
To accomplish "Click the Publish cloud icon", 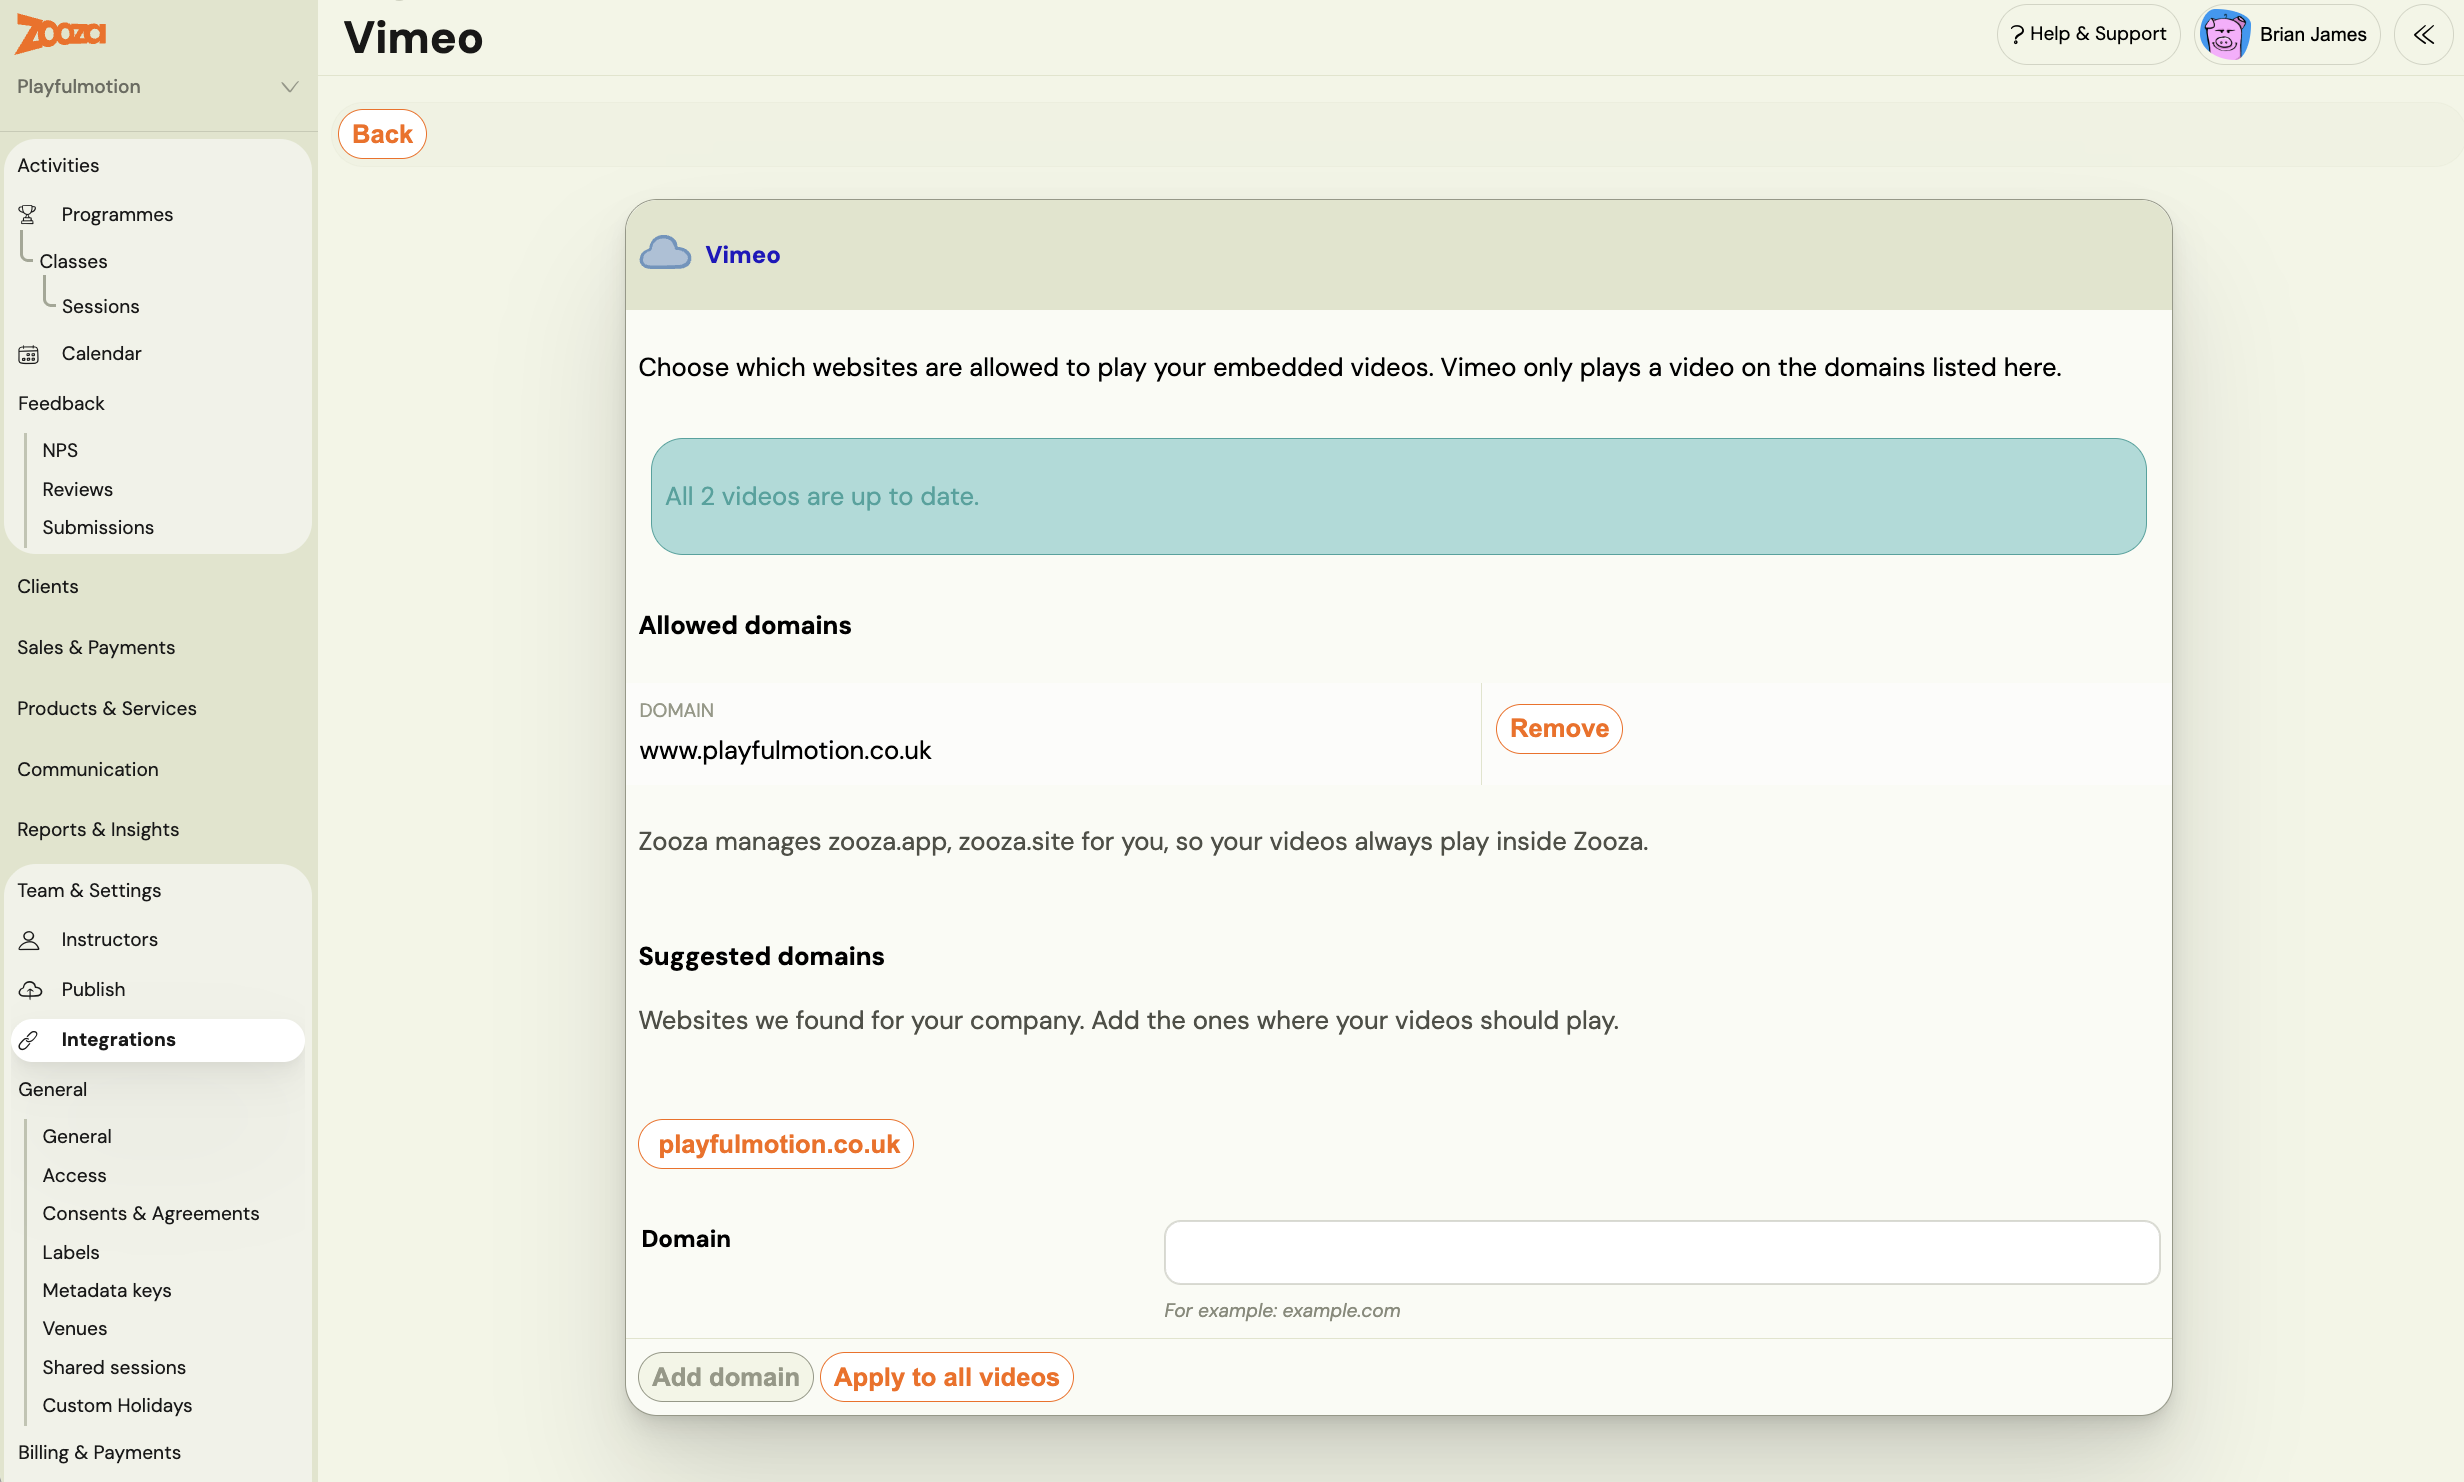I will pyautogui.click(x=30, y=990).
